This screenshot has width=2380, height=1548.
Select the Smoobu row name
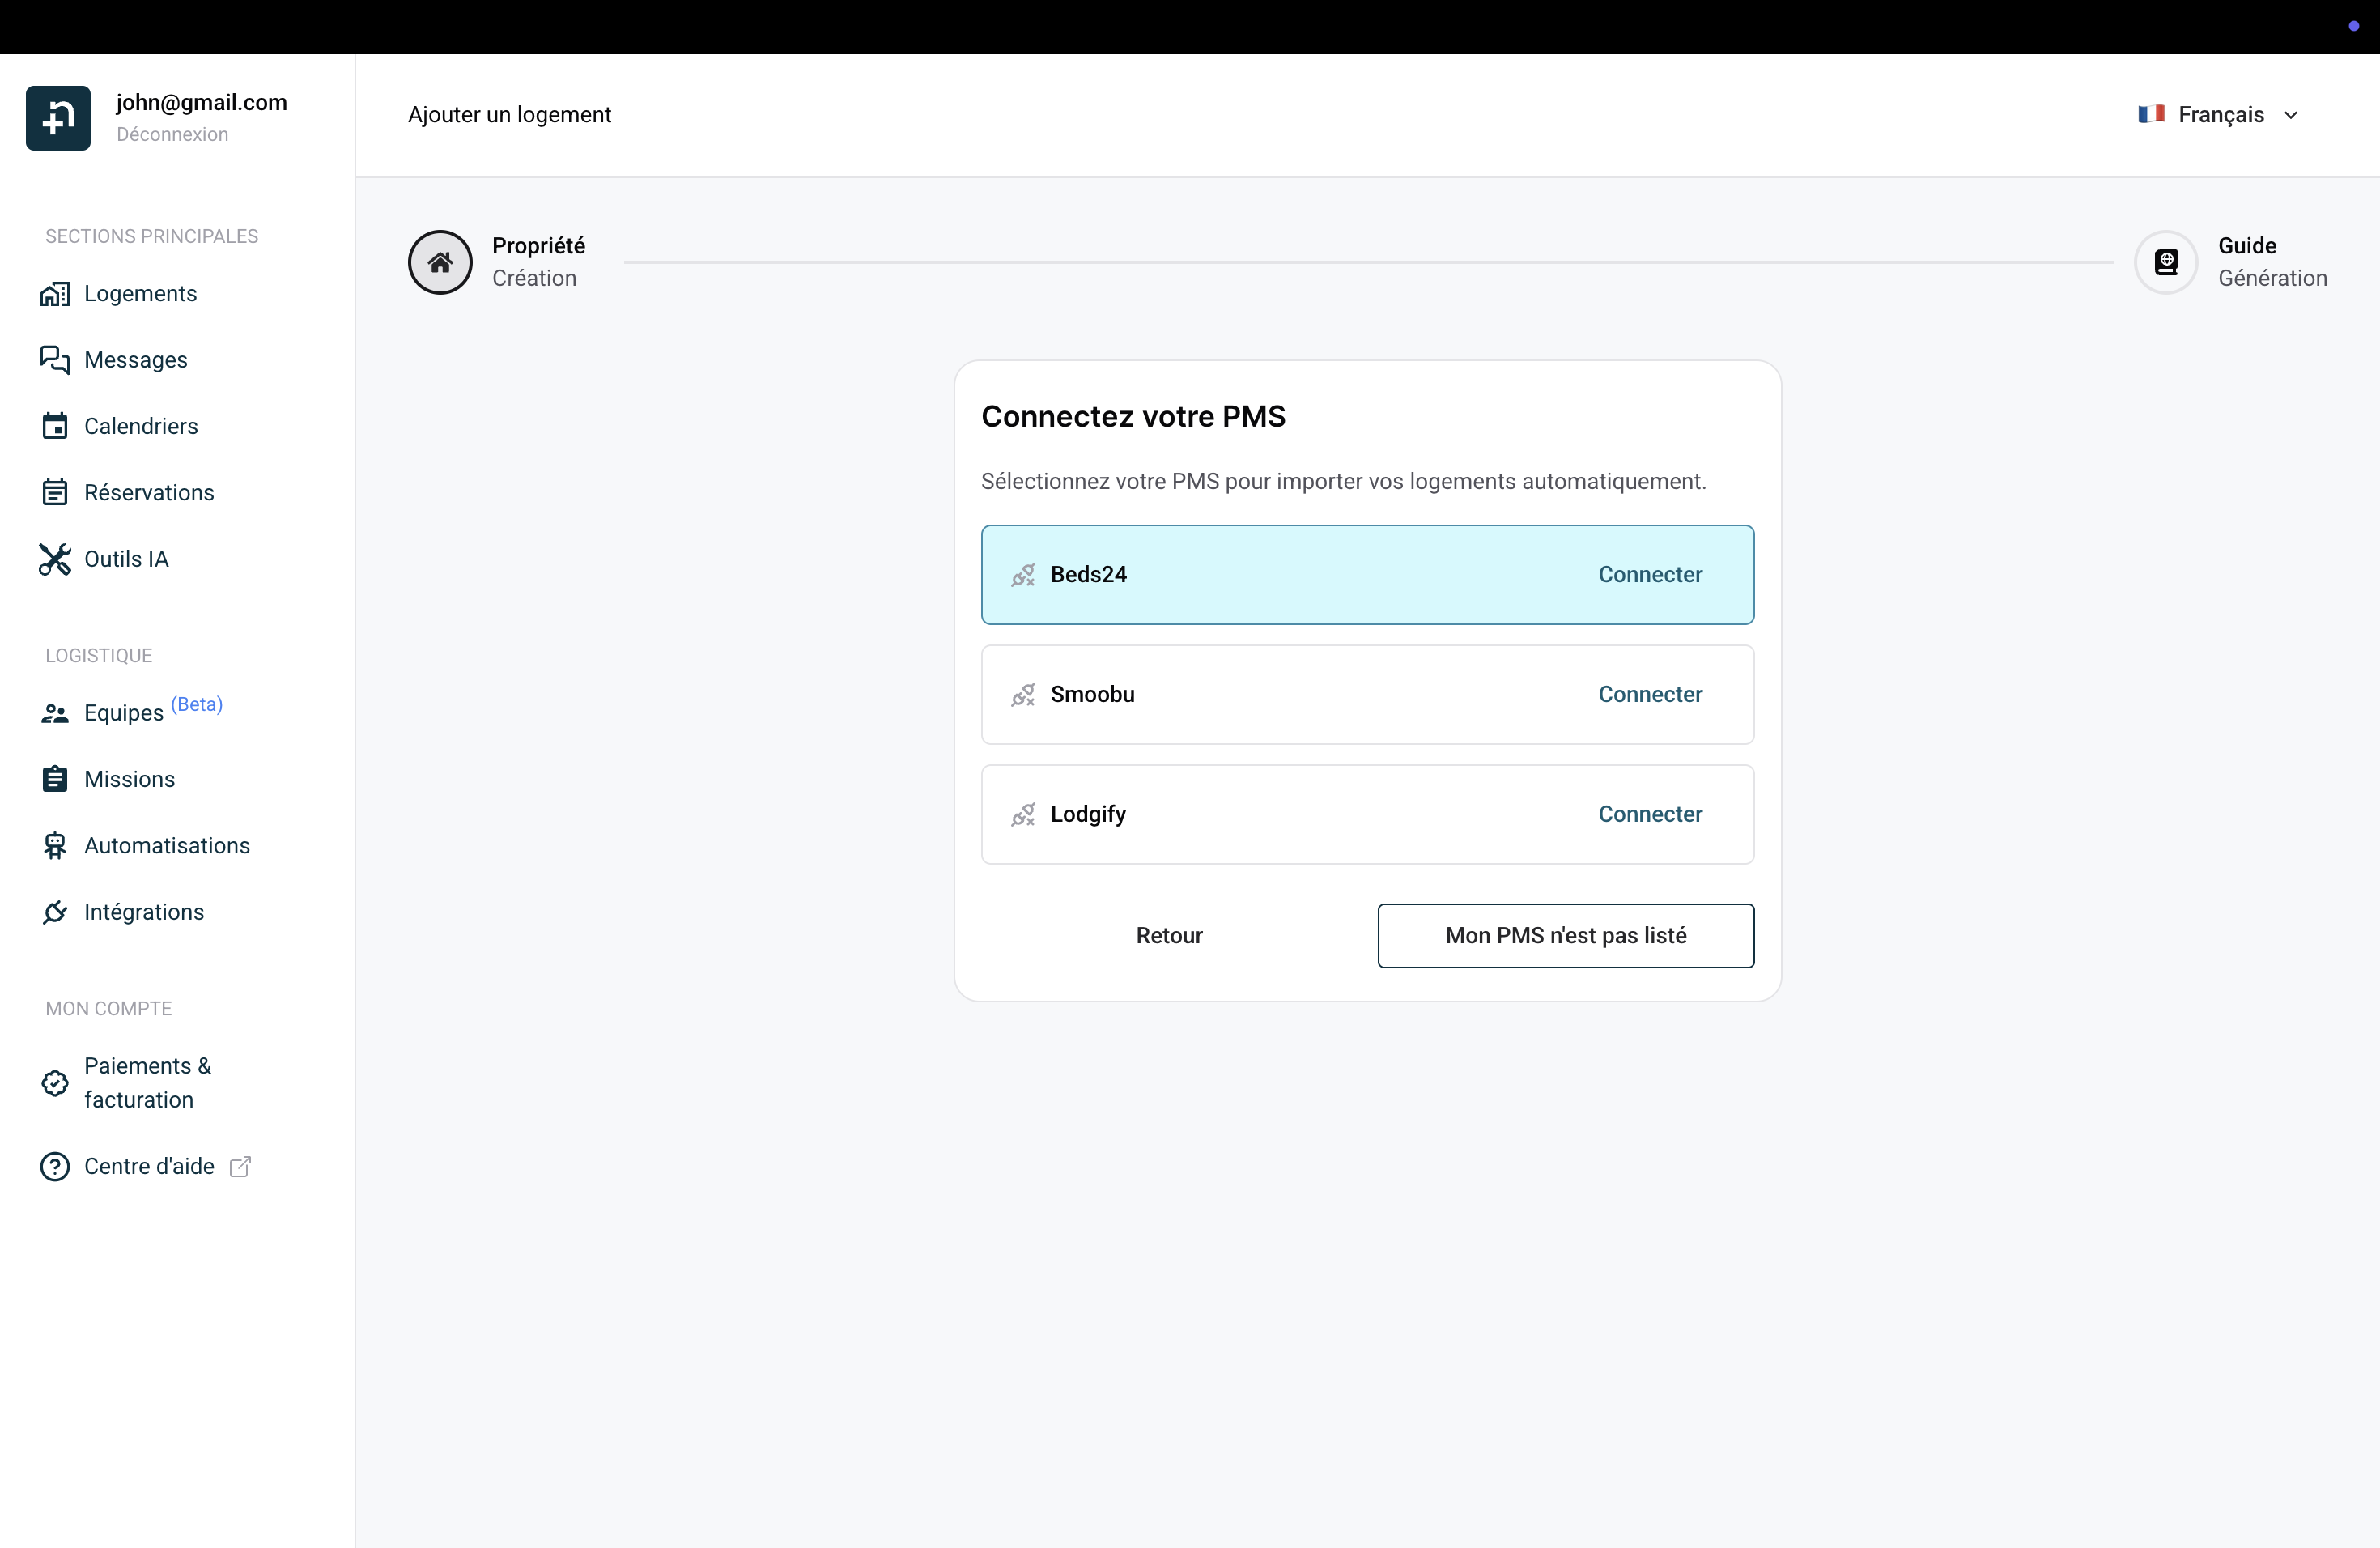point(1092,695)
